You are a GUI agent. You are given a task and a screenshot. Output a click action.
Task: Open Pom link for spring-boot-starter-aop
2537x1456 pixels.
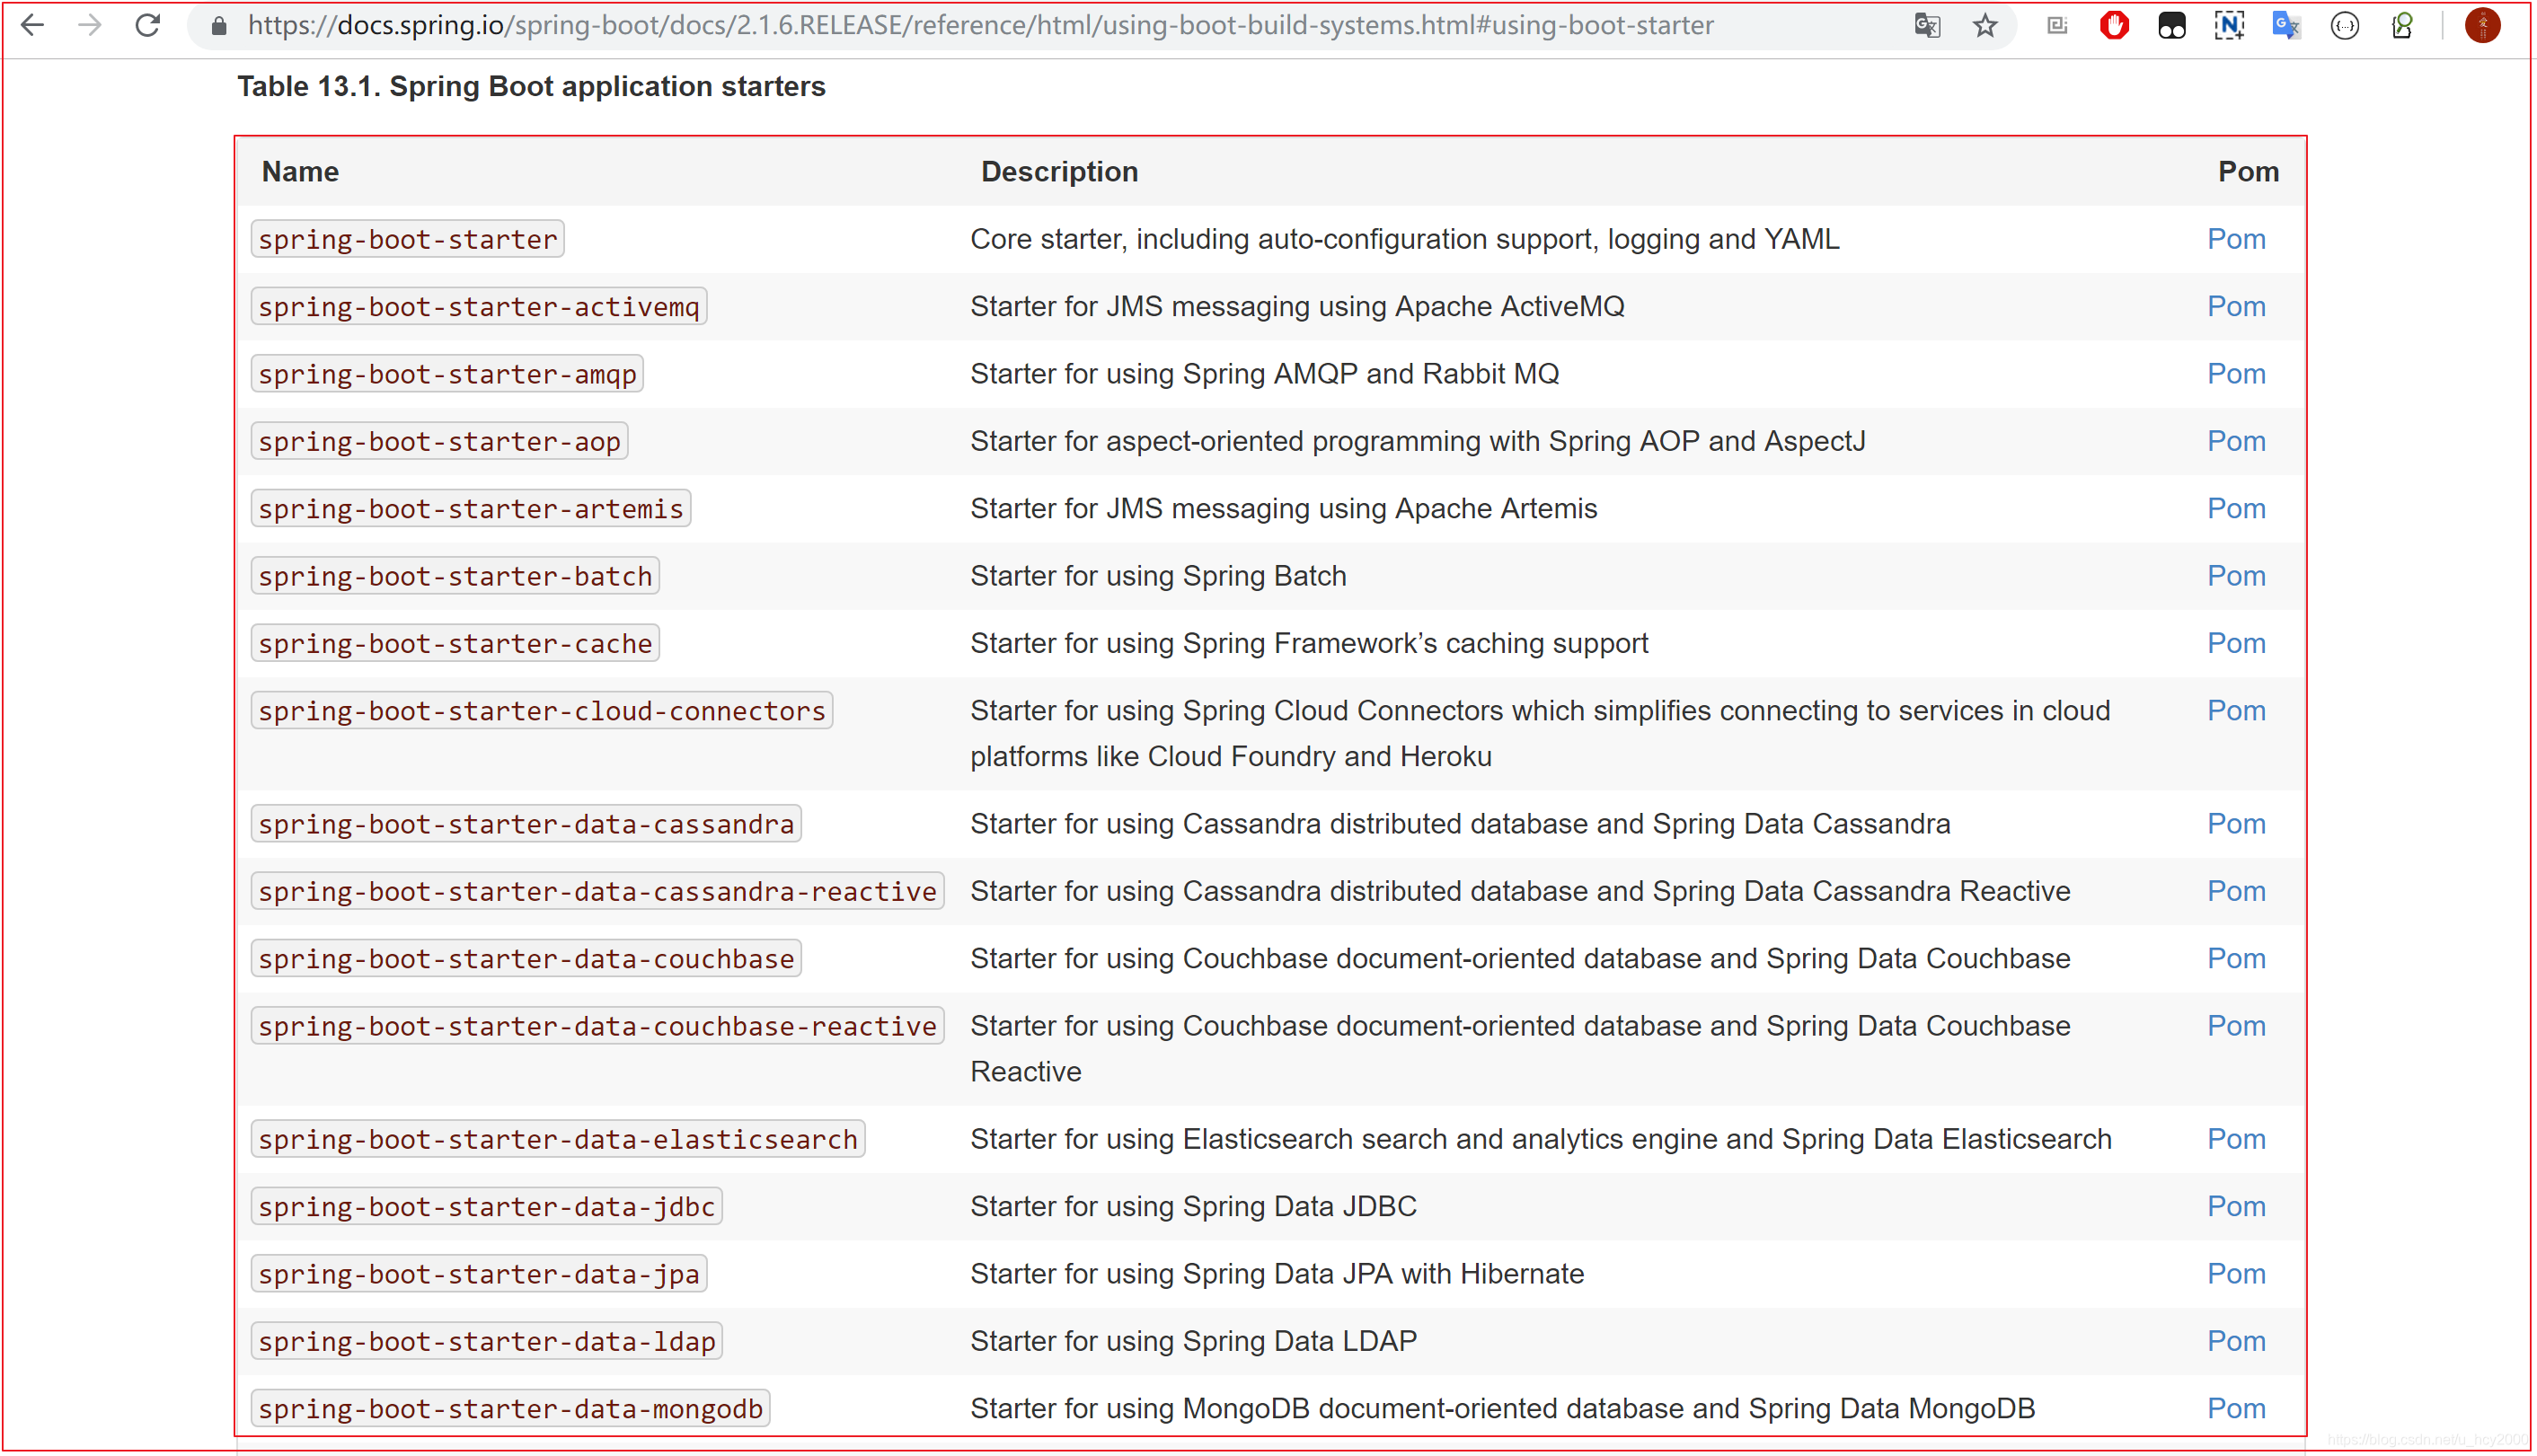[2236, 441]
